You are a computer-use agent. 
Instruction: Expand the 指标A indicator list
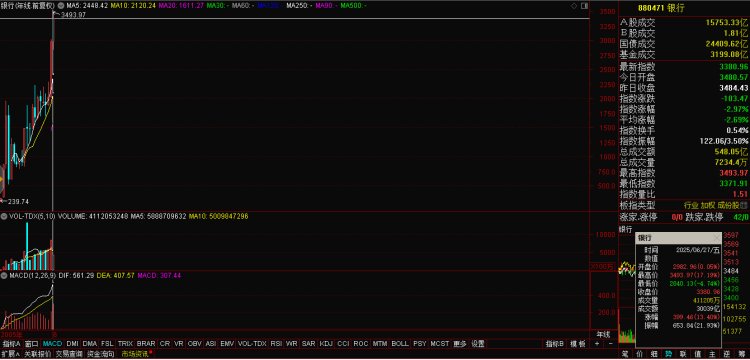[11, 344]
